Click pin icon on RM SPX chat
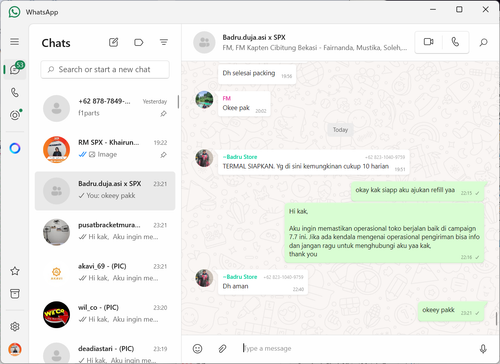 point(163,155)
